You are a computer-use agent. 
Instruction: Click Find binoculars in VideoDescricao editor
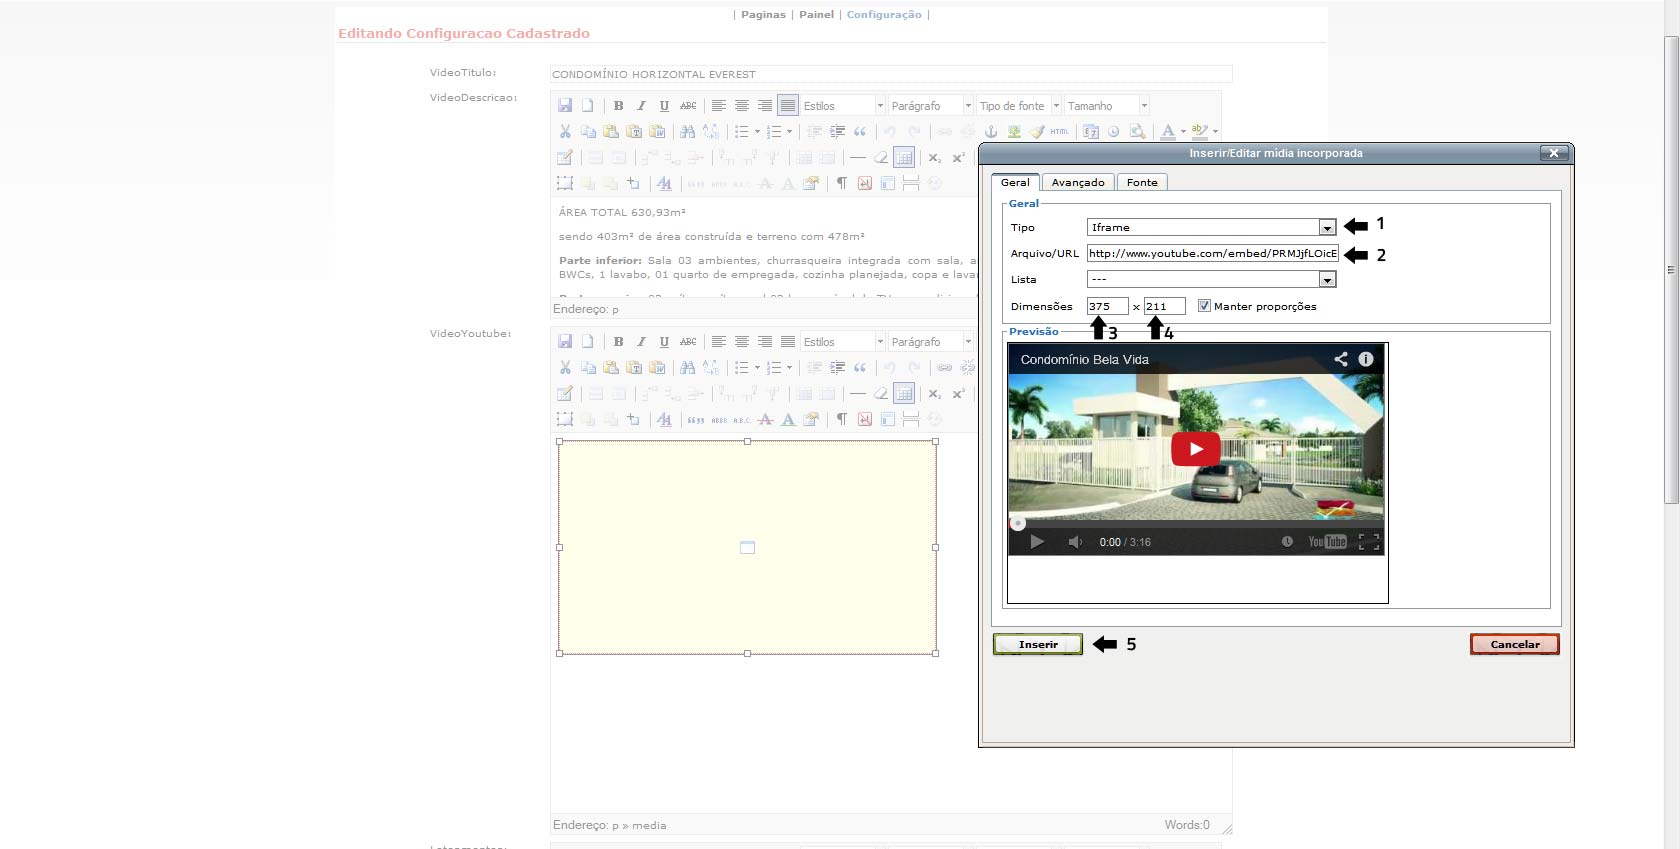coord(687,131)
